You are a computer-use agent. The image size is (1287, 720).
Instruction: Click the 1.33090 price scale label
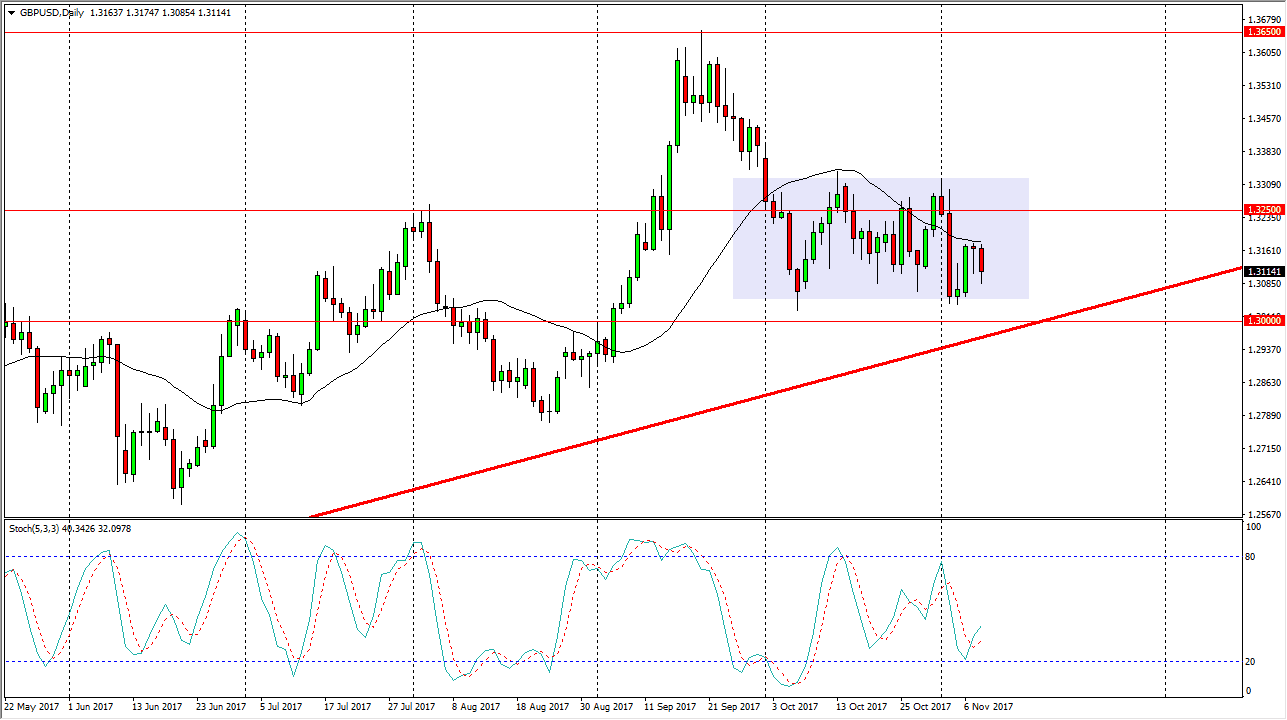coord(1264,184)
